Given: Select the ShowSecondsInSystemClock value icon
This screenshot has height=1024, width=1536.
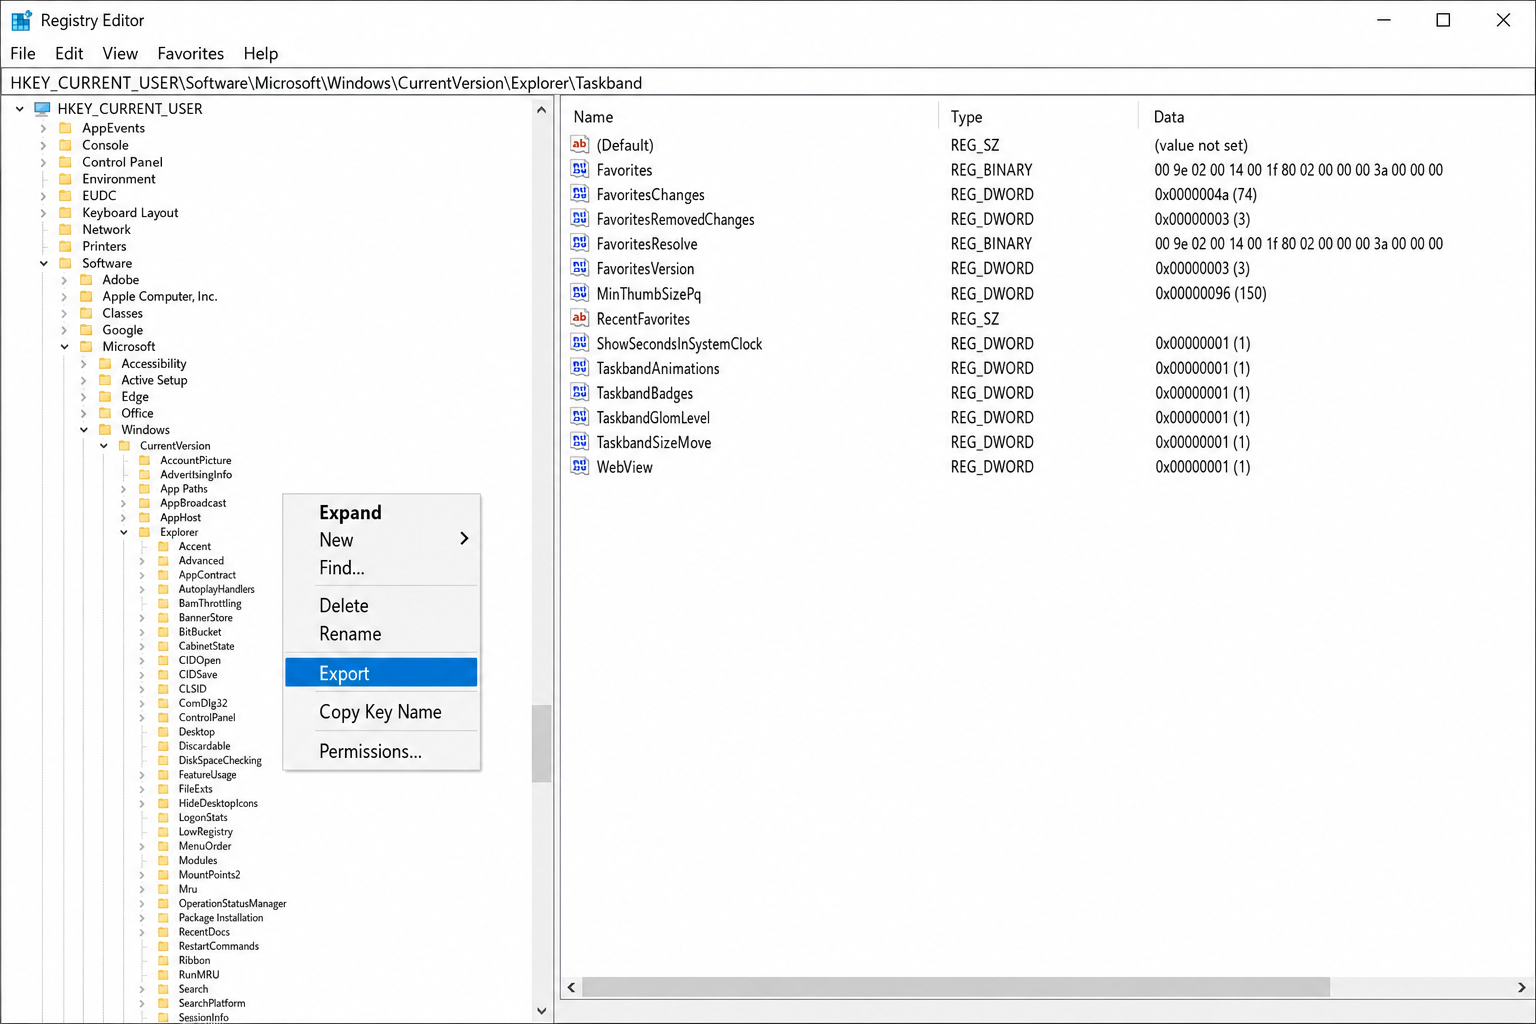Looking at the screenshot, I should [x=580, y=343].
